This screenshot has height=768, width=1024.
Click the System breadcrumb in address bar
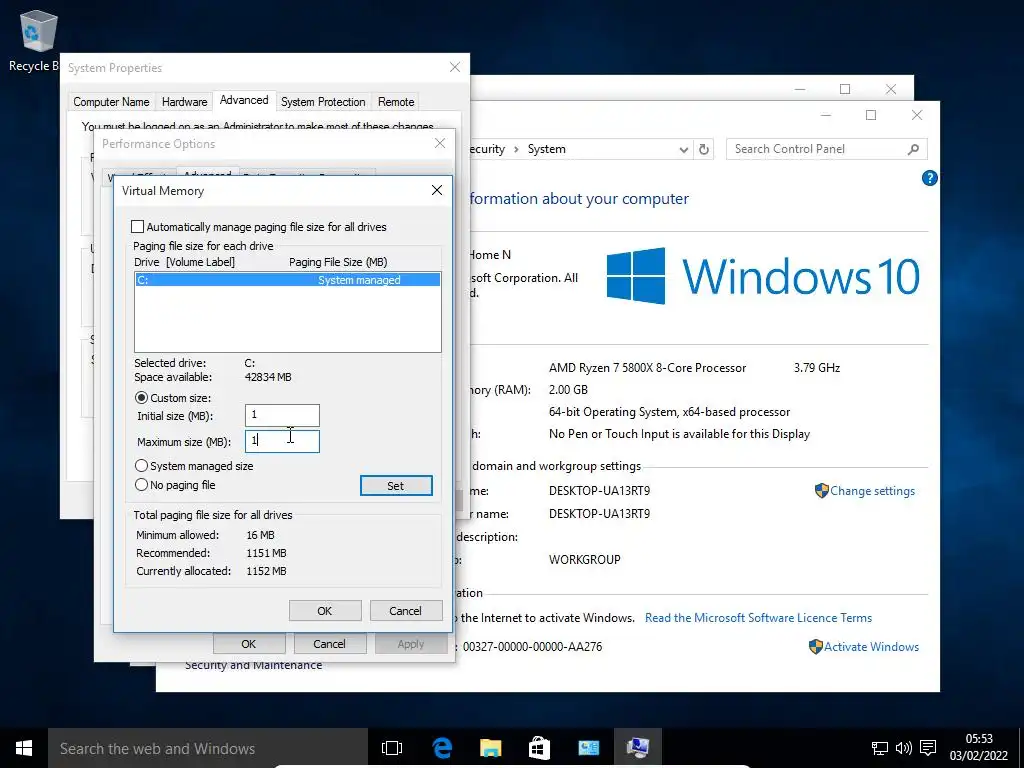[547, 149]
